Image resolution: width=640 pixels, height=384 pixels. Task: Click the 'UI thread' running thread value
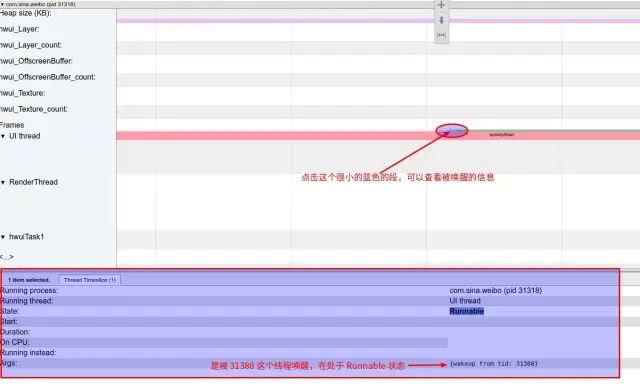click(x=465, y=301)
